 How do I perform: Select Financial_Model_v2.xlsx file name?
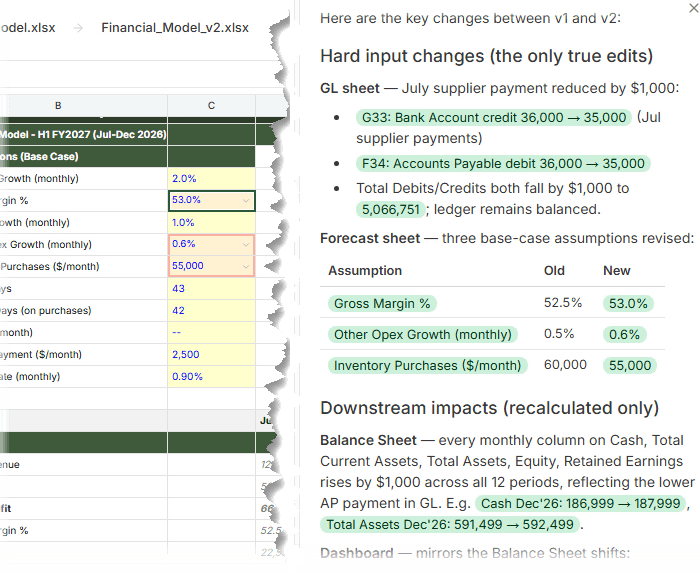(x=175, y=28)
